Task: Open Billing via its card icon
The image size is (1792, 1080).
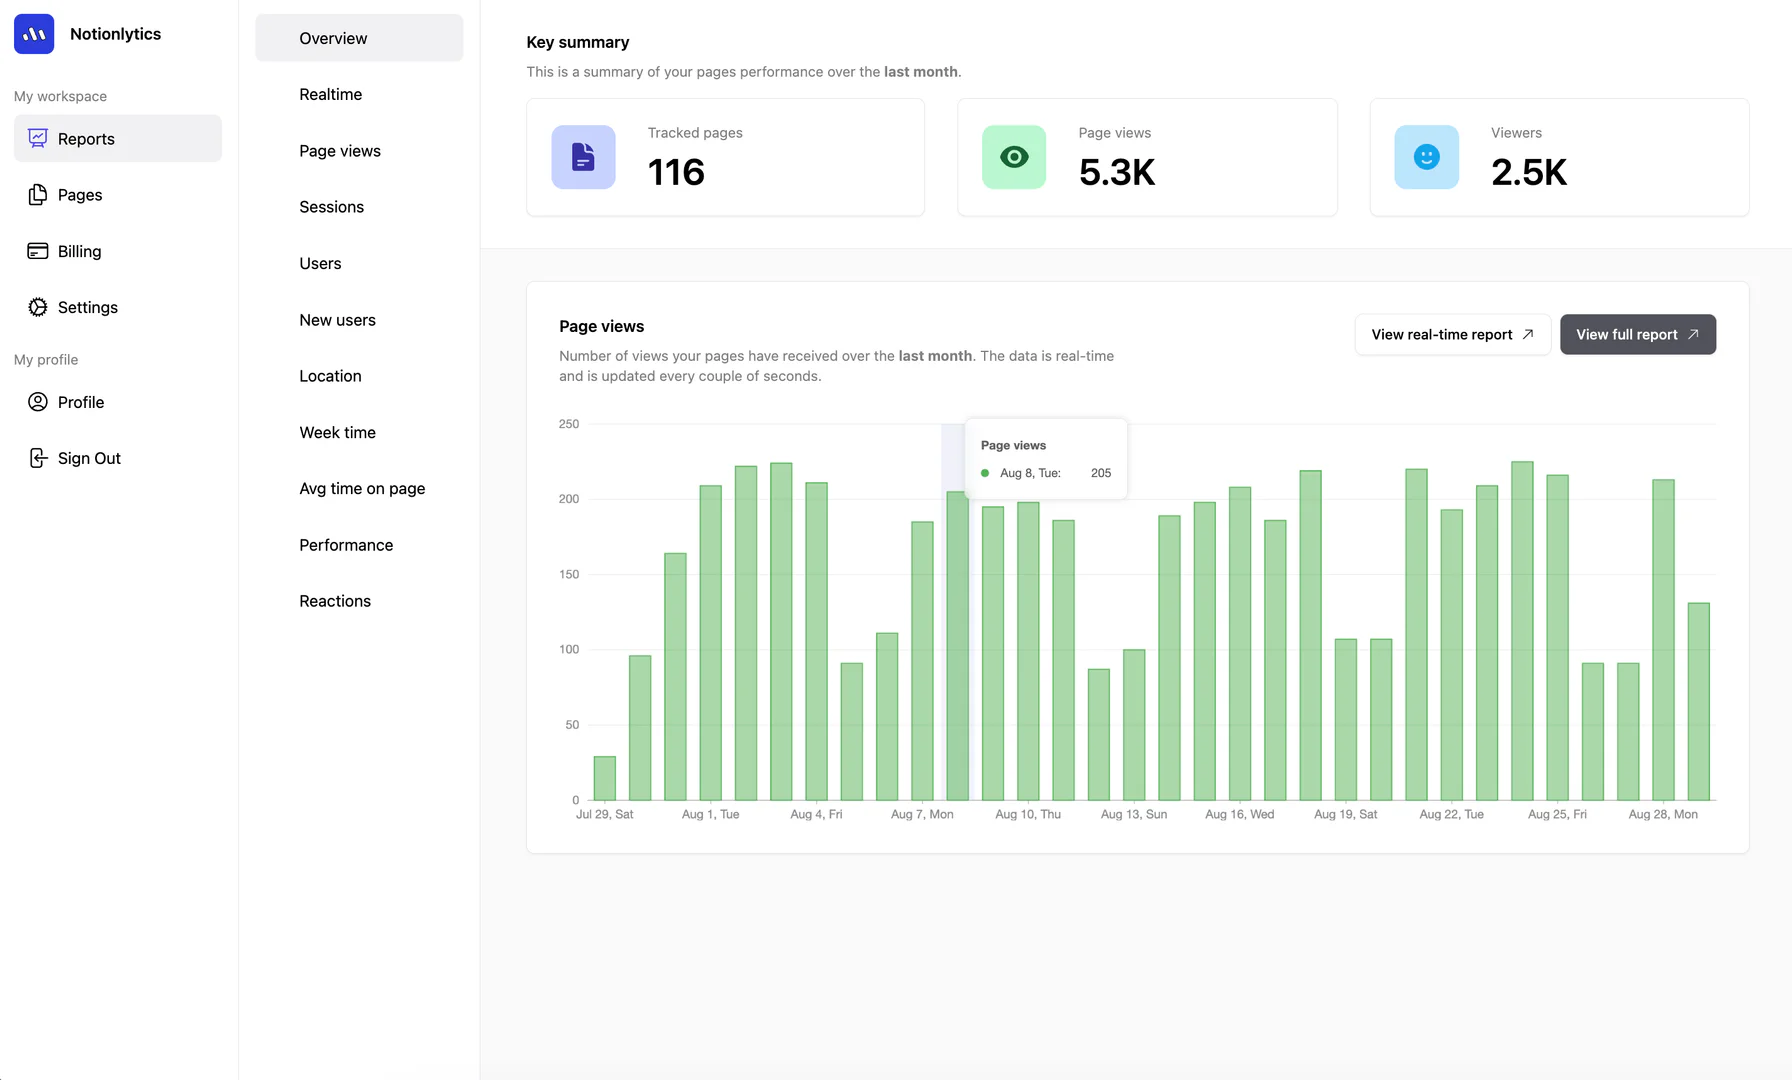Action: 37,251
